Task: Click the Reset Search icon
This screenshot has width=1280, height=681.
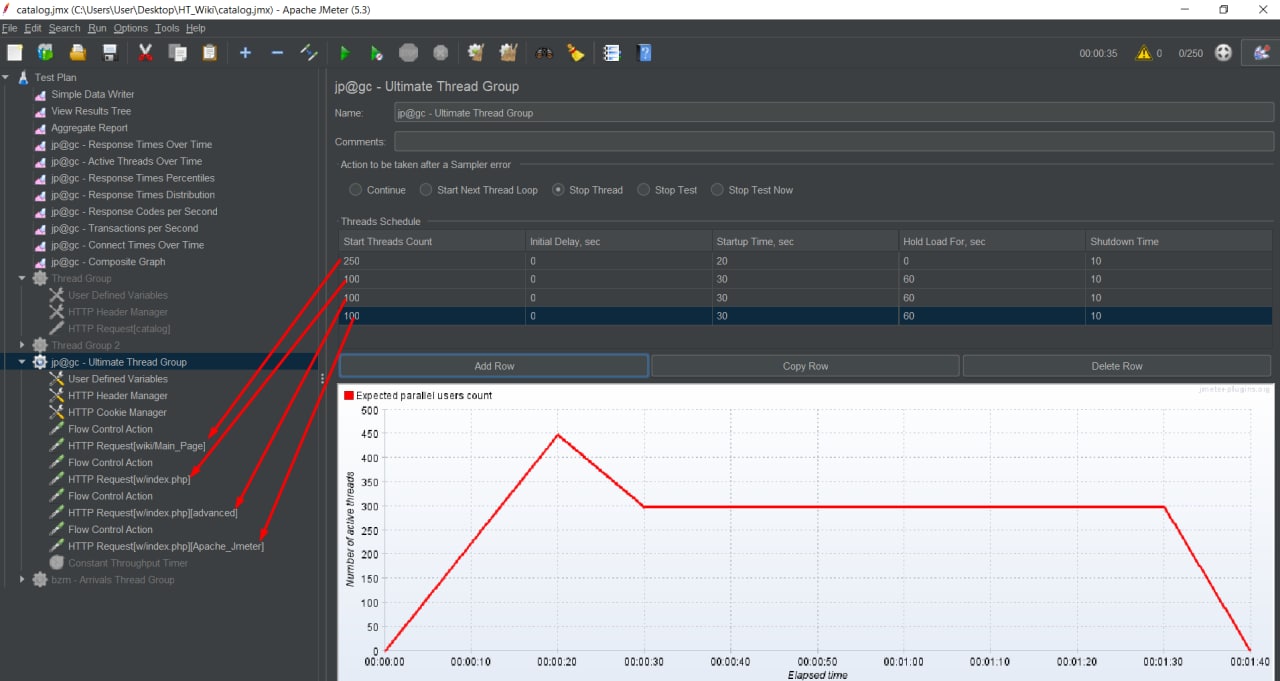Action: 575,52
